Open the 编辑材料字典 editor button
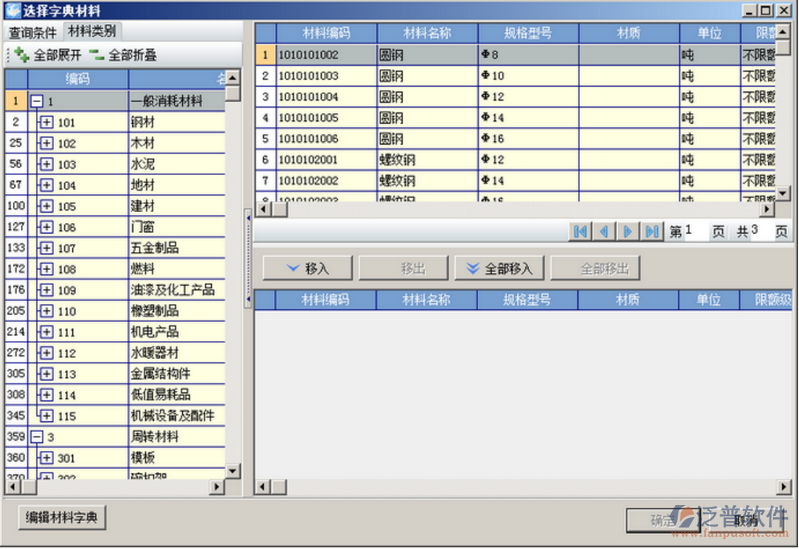799x549 pixels. click(x=63, y=518)
